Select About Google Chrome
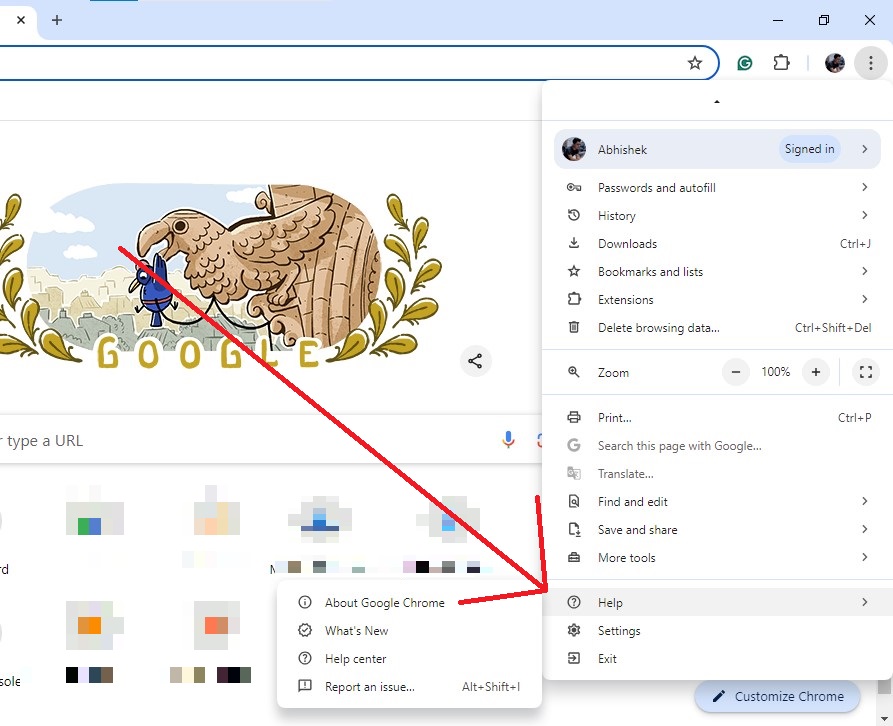This screenshot has height=726, width=893. 409,602
